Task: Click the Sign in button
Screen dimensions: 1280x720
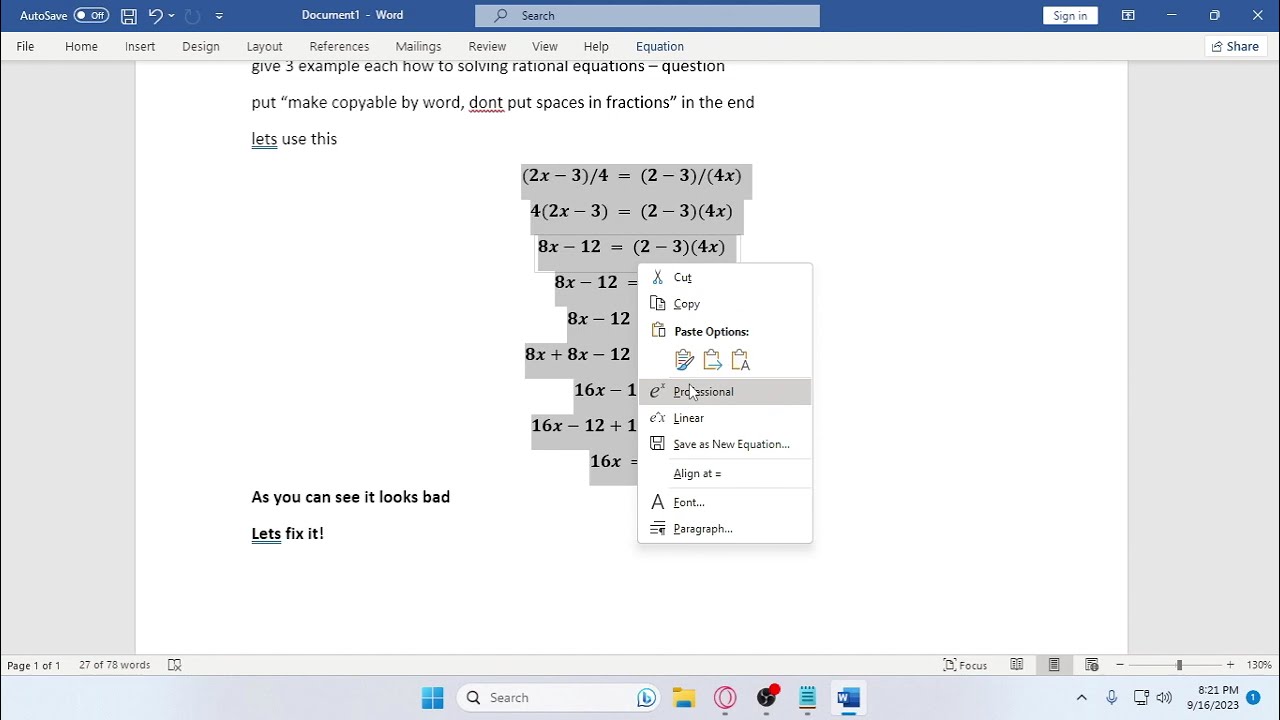Action: (x=1070, y=15)
